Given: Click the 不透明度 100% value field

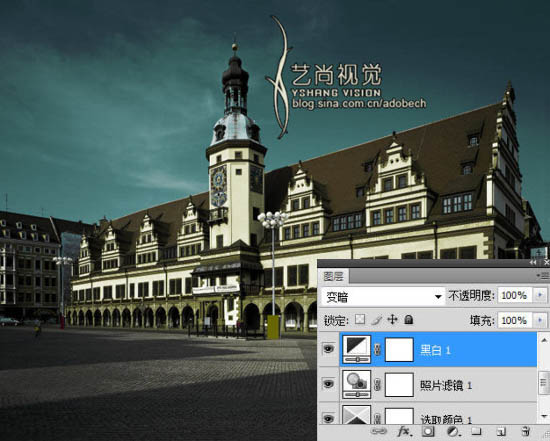Looking at the screenshot, I should point(514,295).
